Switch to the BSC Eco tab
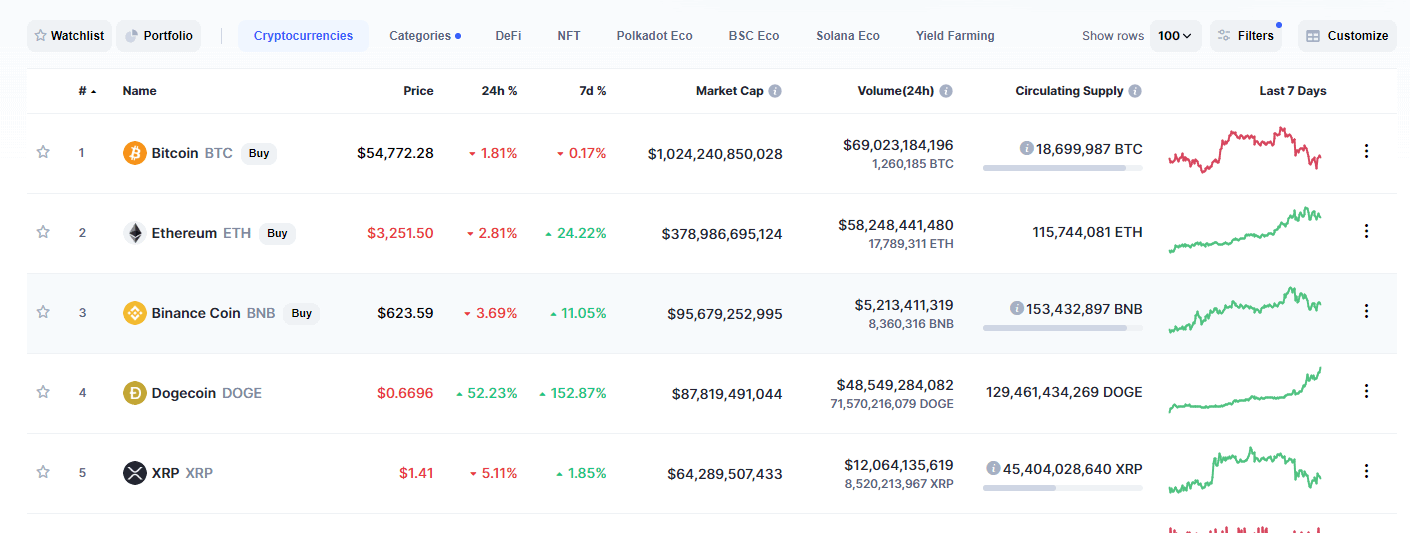The height and width of the screenshot is (533, 1410). tap(754, 36)
